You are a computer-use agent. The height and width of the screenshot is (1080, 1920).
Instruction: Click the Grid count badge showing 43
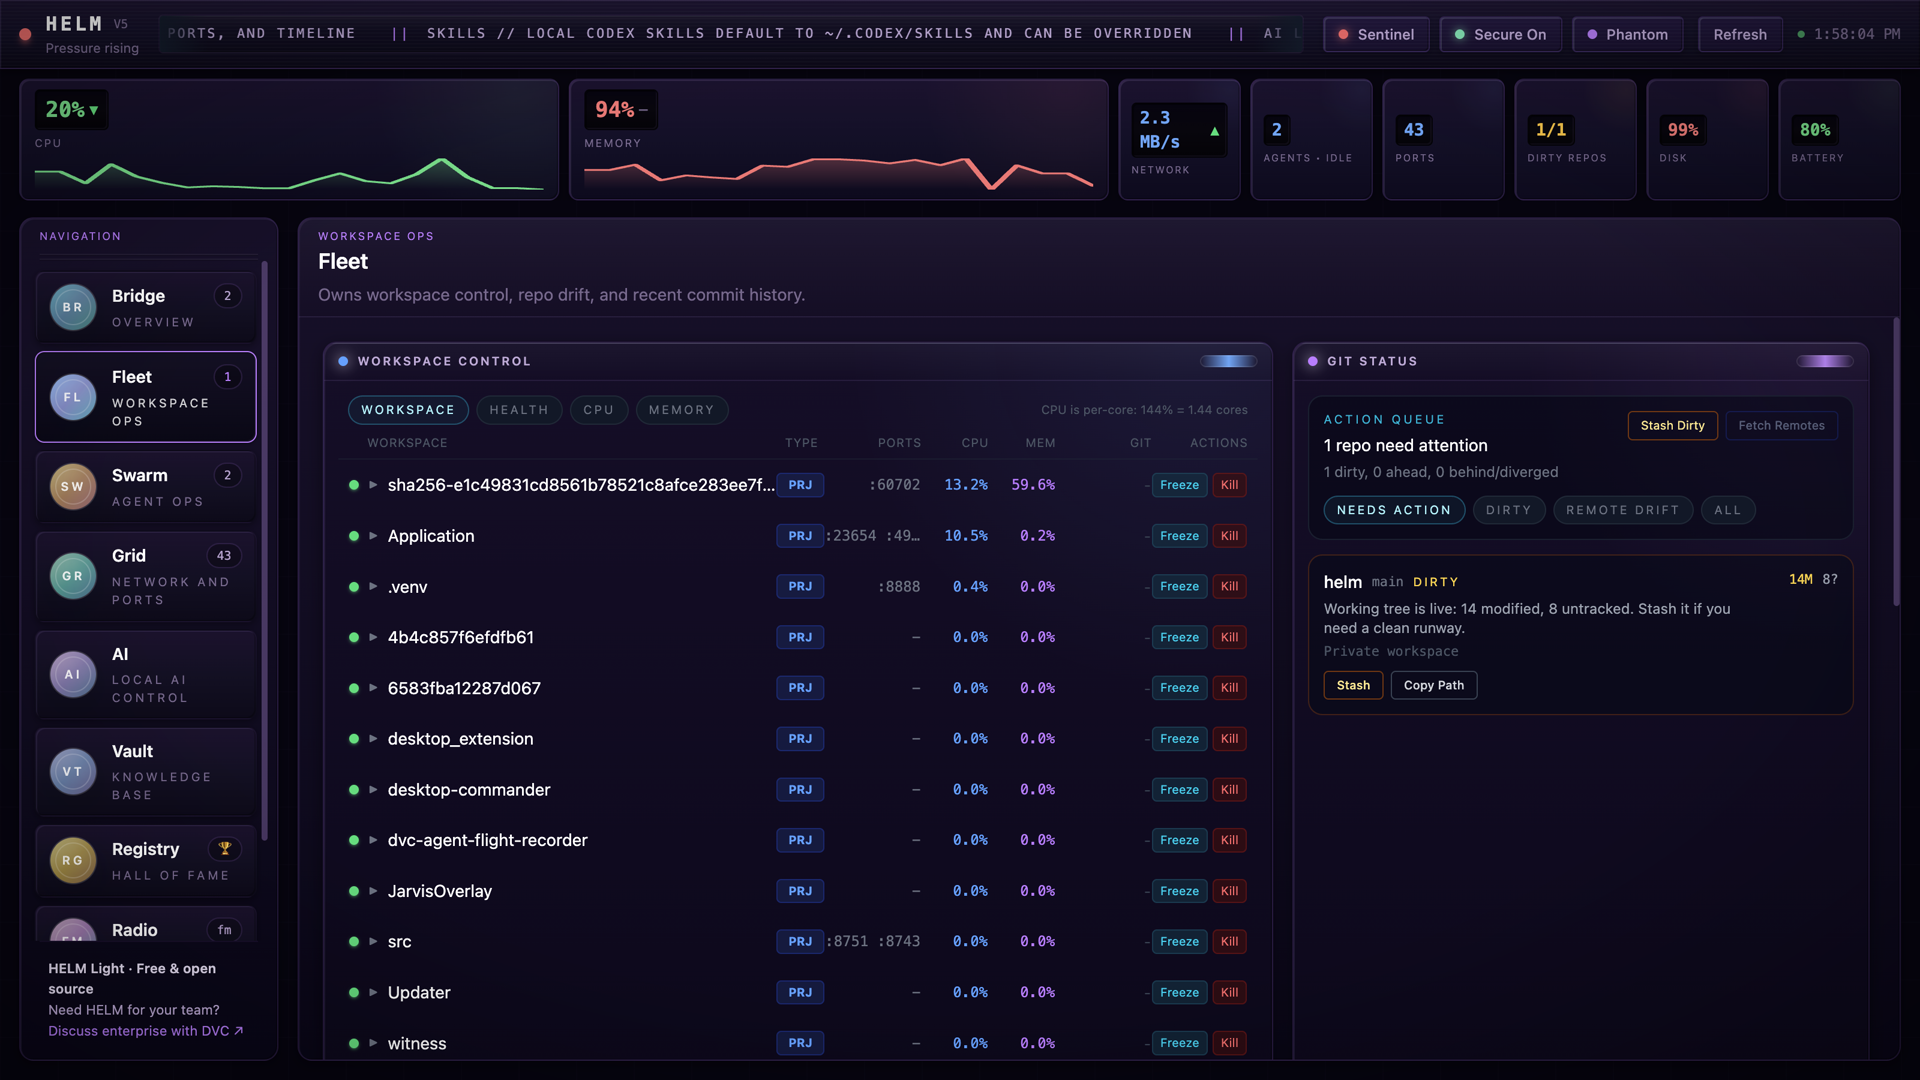[x=224, y=556]
